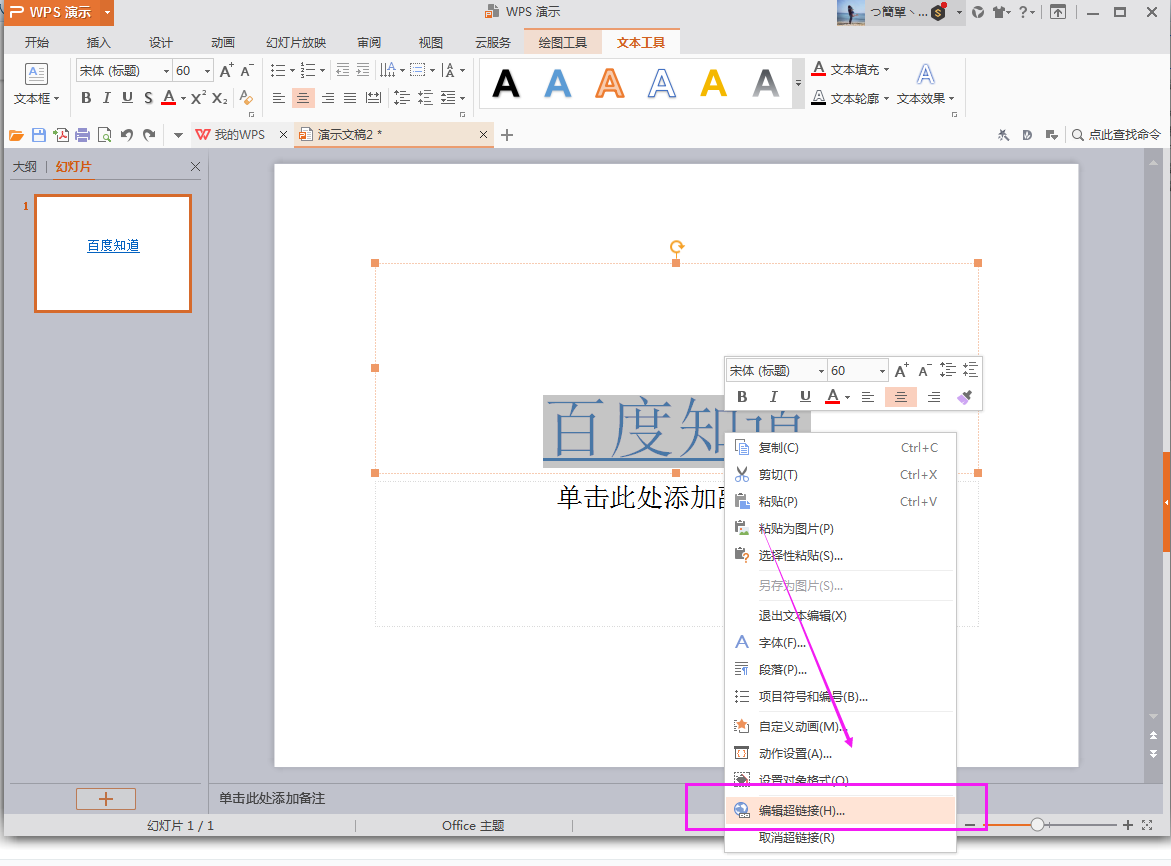Click the format painter in mini toolbar
The height and width of the screenshot is (866, 1171).
pos(964,396)
